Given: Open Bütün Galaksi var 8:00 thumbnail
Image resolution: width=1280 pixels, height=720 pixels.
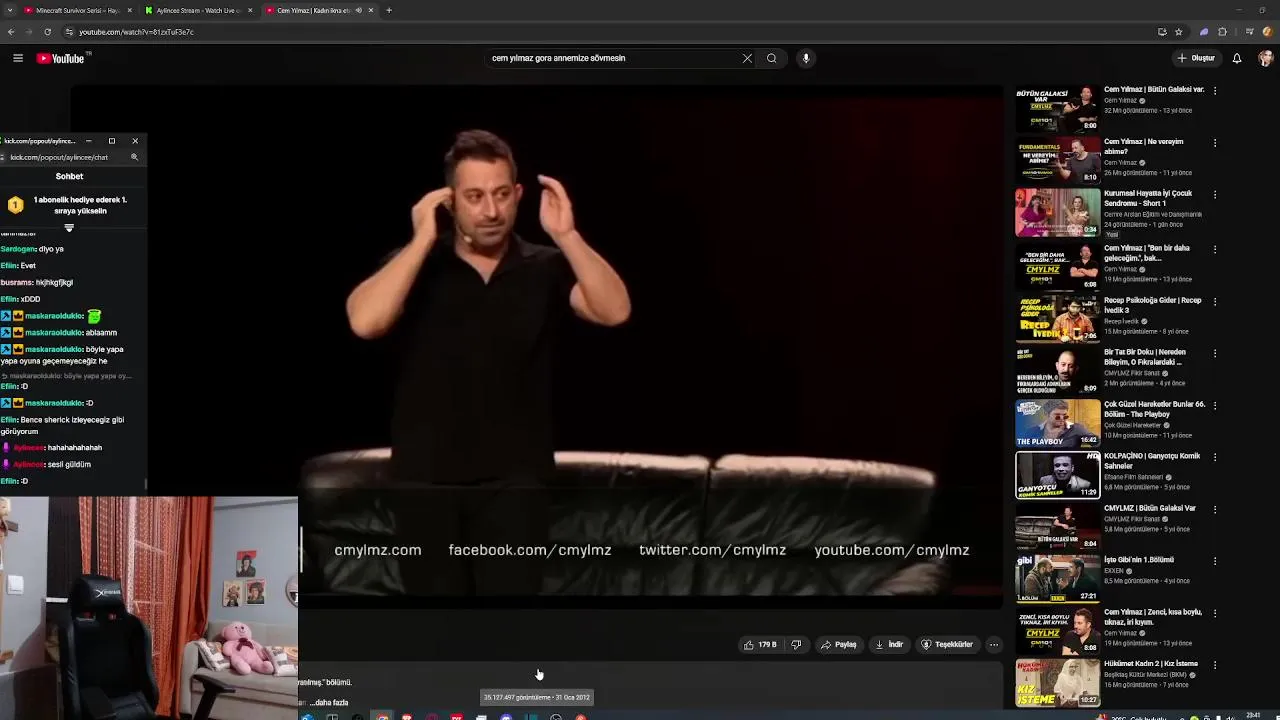Looking at the screenshot, I should click(x=1058, y=109).
